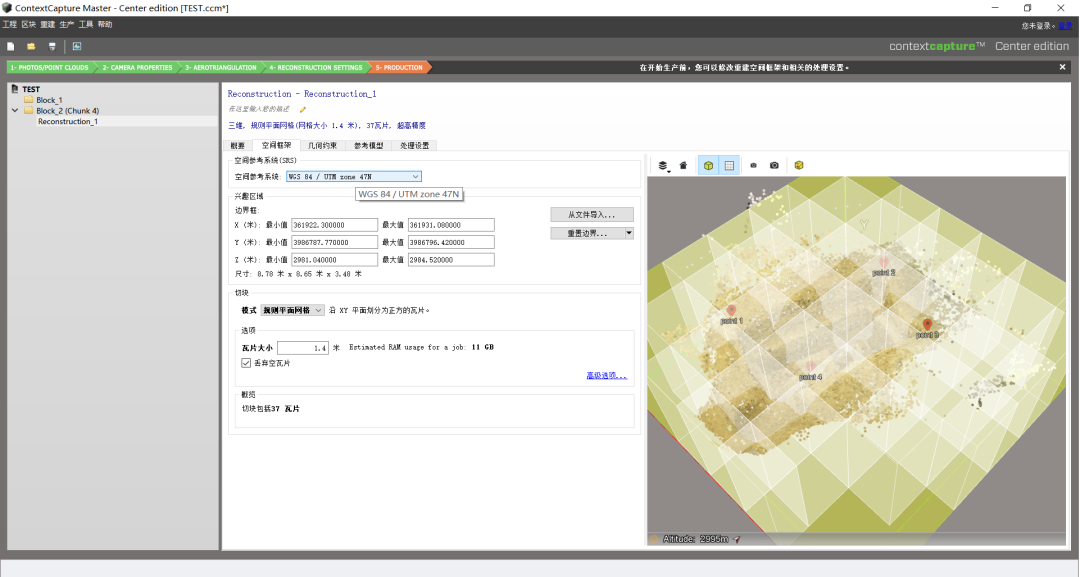The width and height of the screenshot is (1080, 577).
Task: Open the 重建 menu
Action: 48,25
